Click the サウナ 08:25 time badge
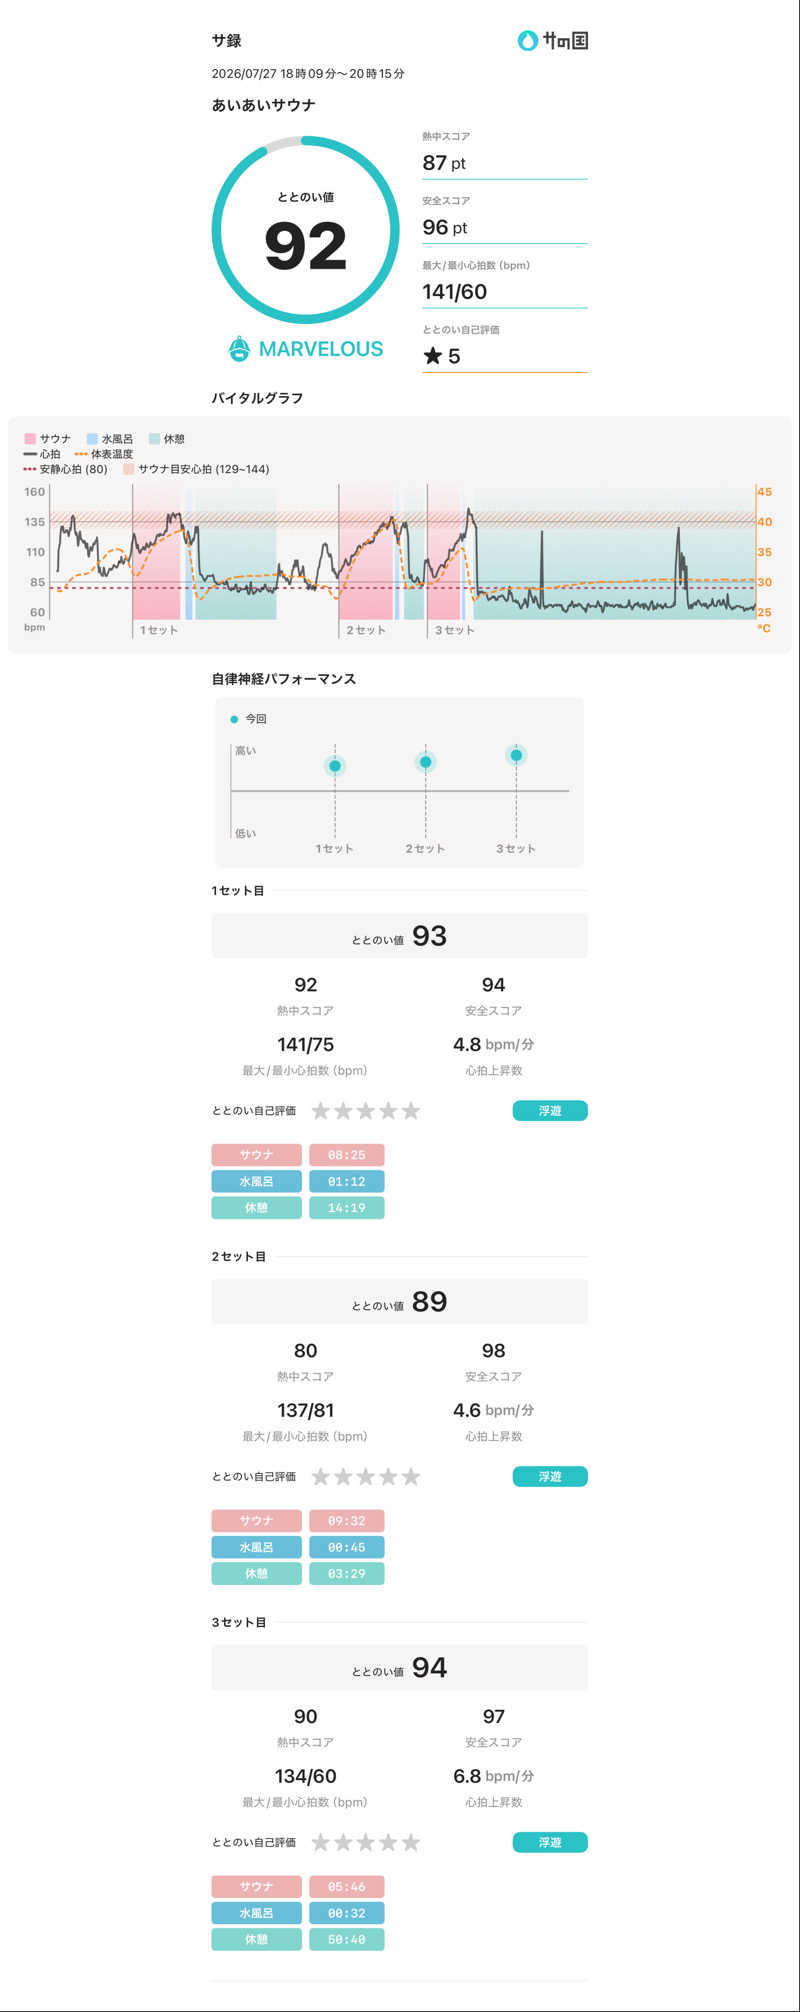This screenshot has width=800, height=2012. click(347, 1155)
